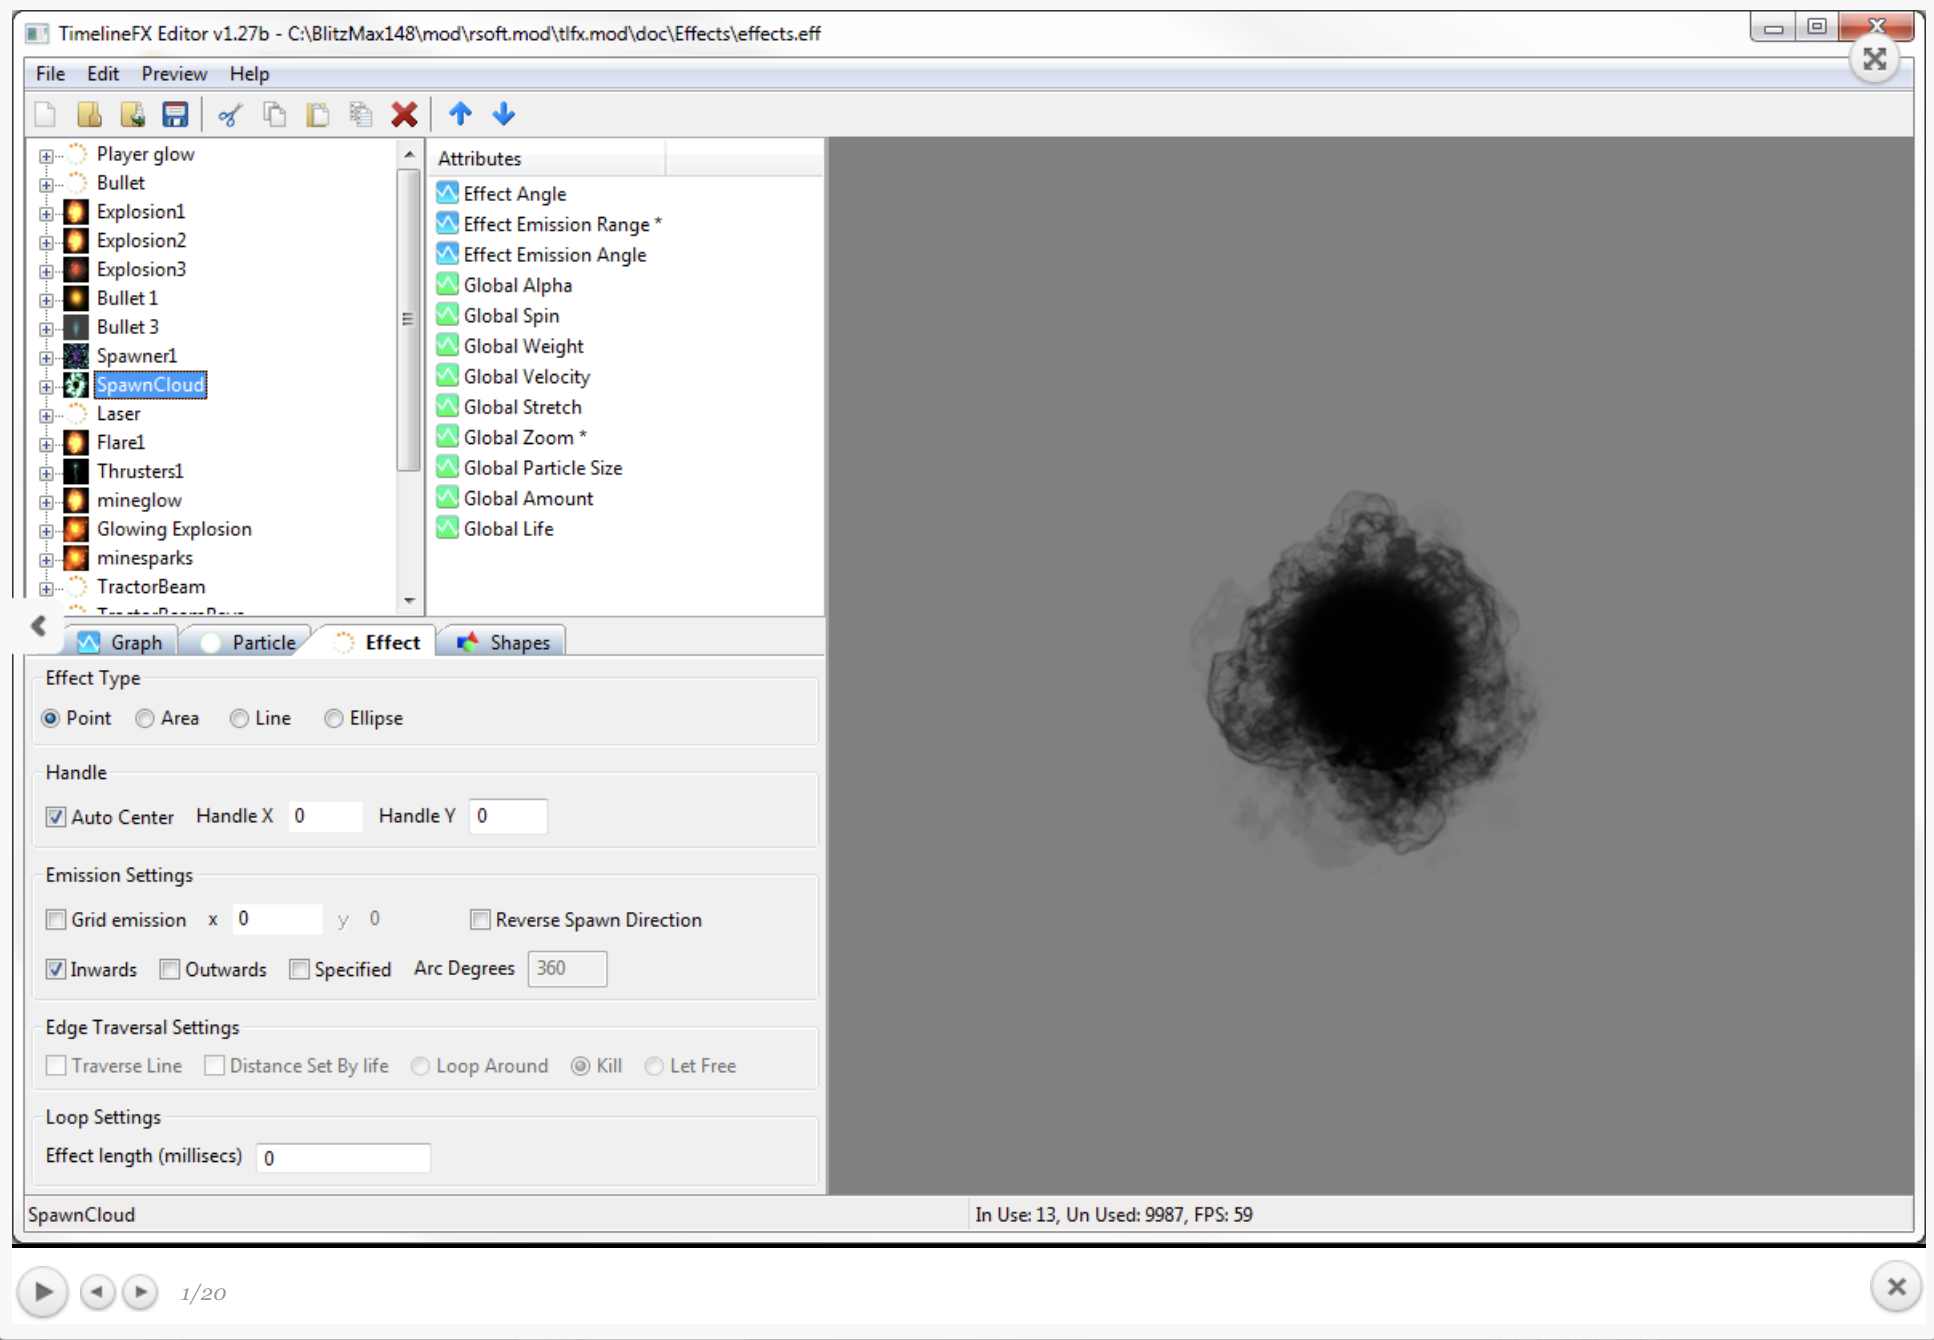Image resolution: width=1934 pixels, height=1340 pixels.
Task: Click the Effect length input field
Action: [343, 1157]
